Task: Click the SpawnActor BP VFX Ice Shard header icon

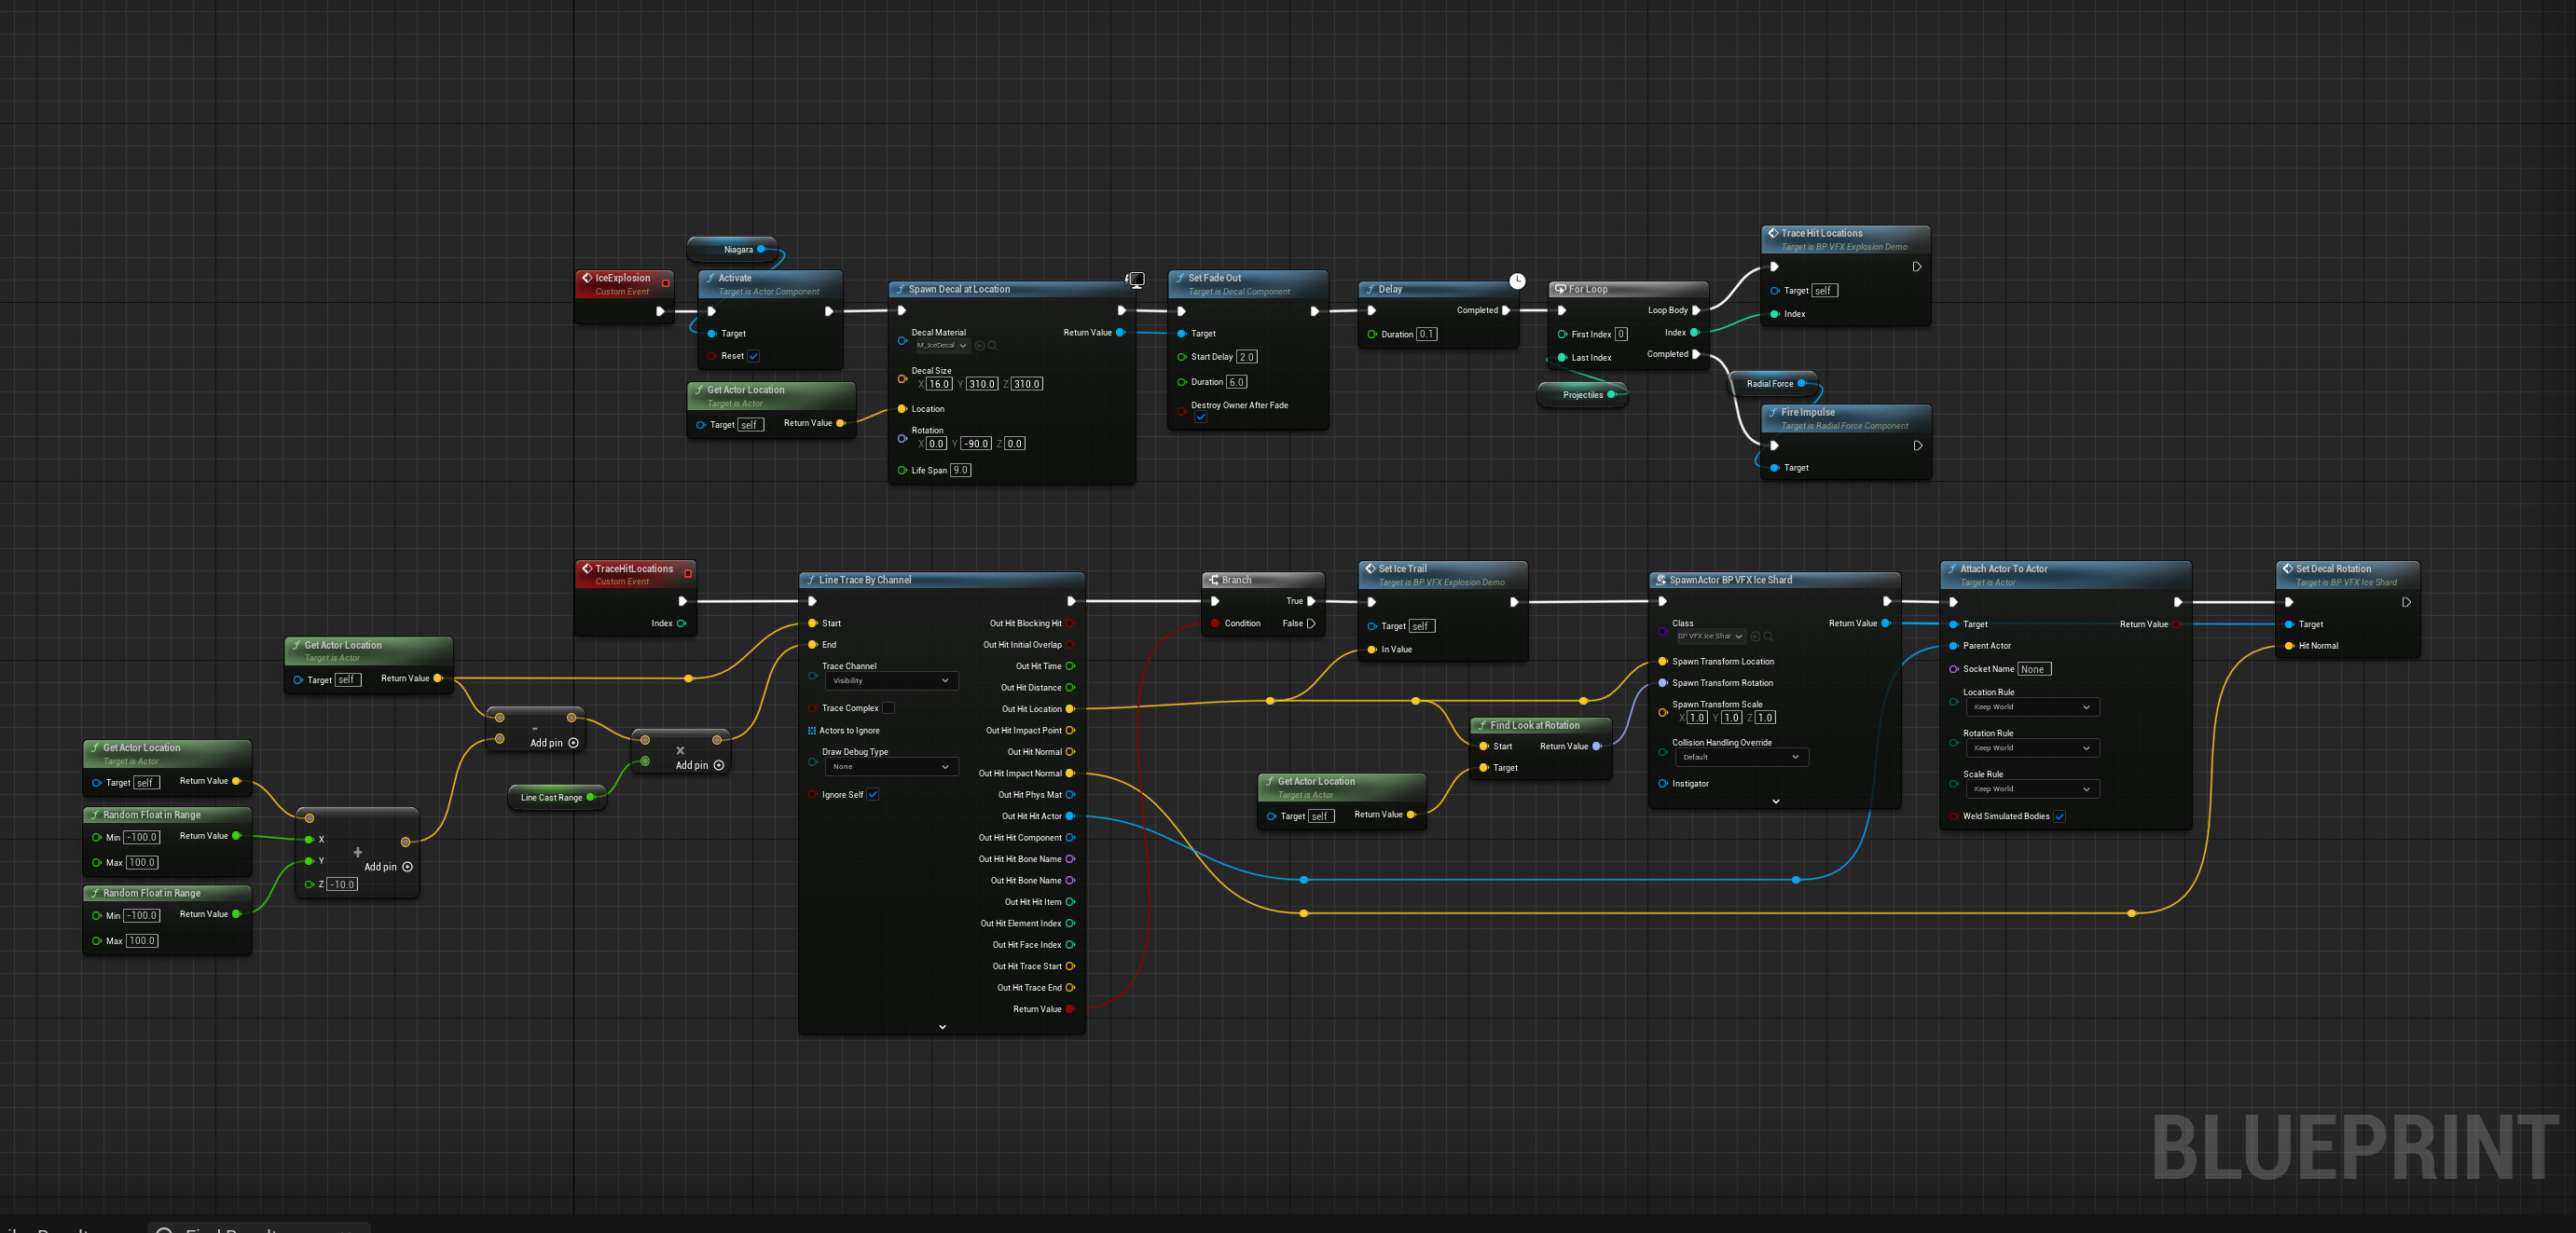Action: click(x=1661, y=580)
